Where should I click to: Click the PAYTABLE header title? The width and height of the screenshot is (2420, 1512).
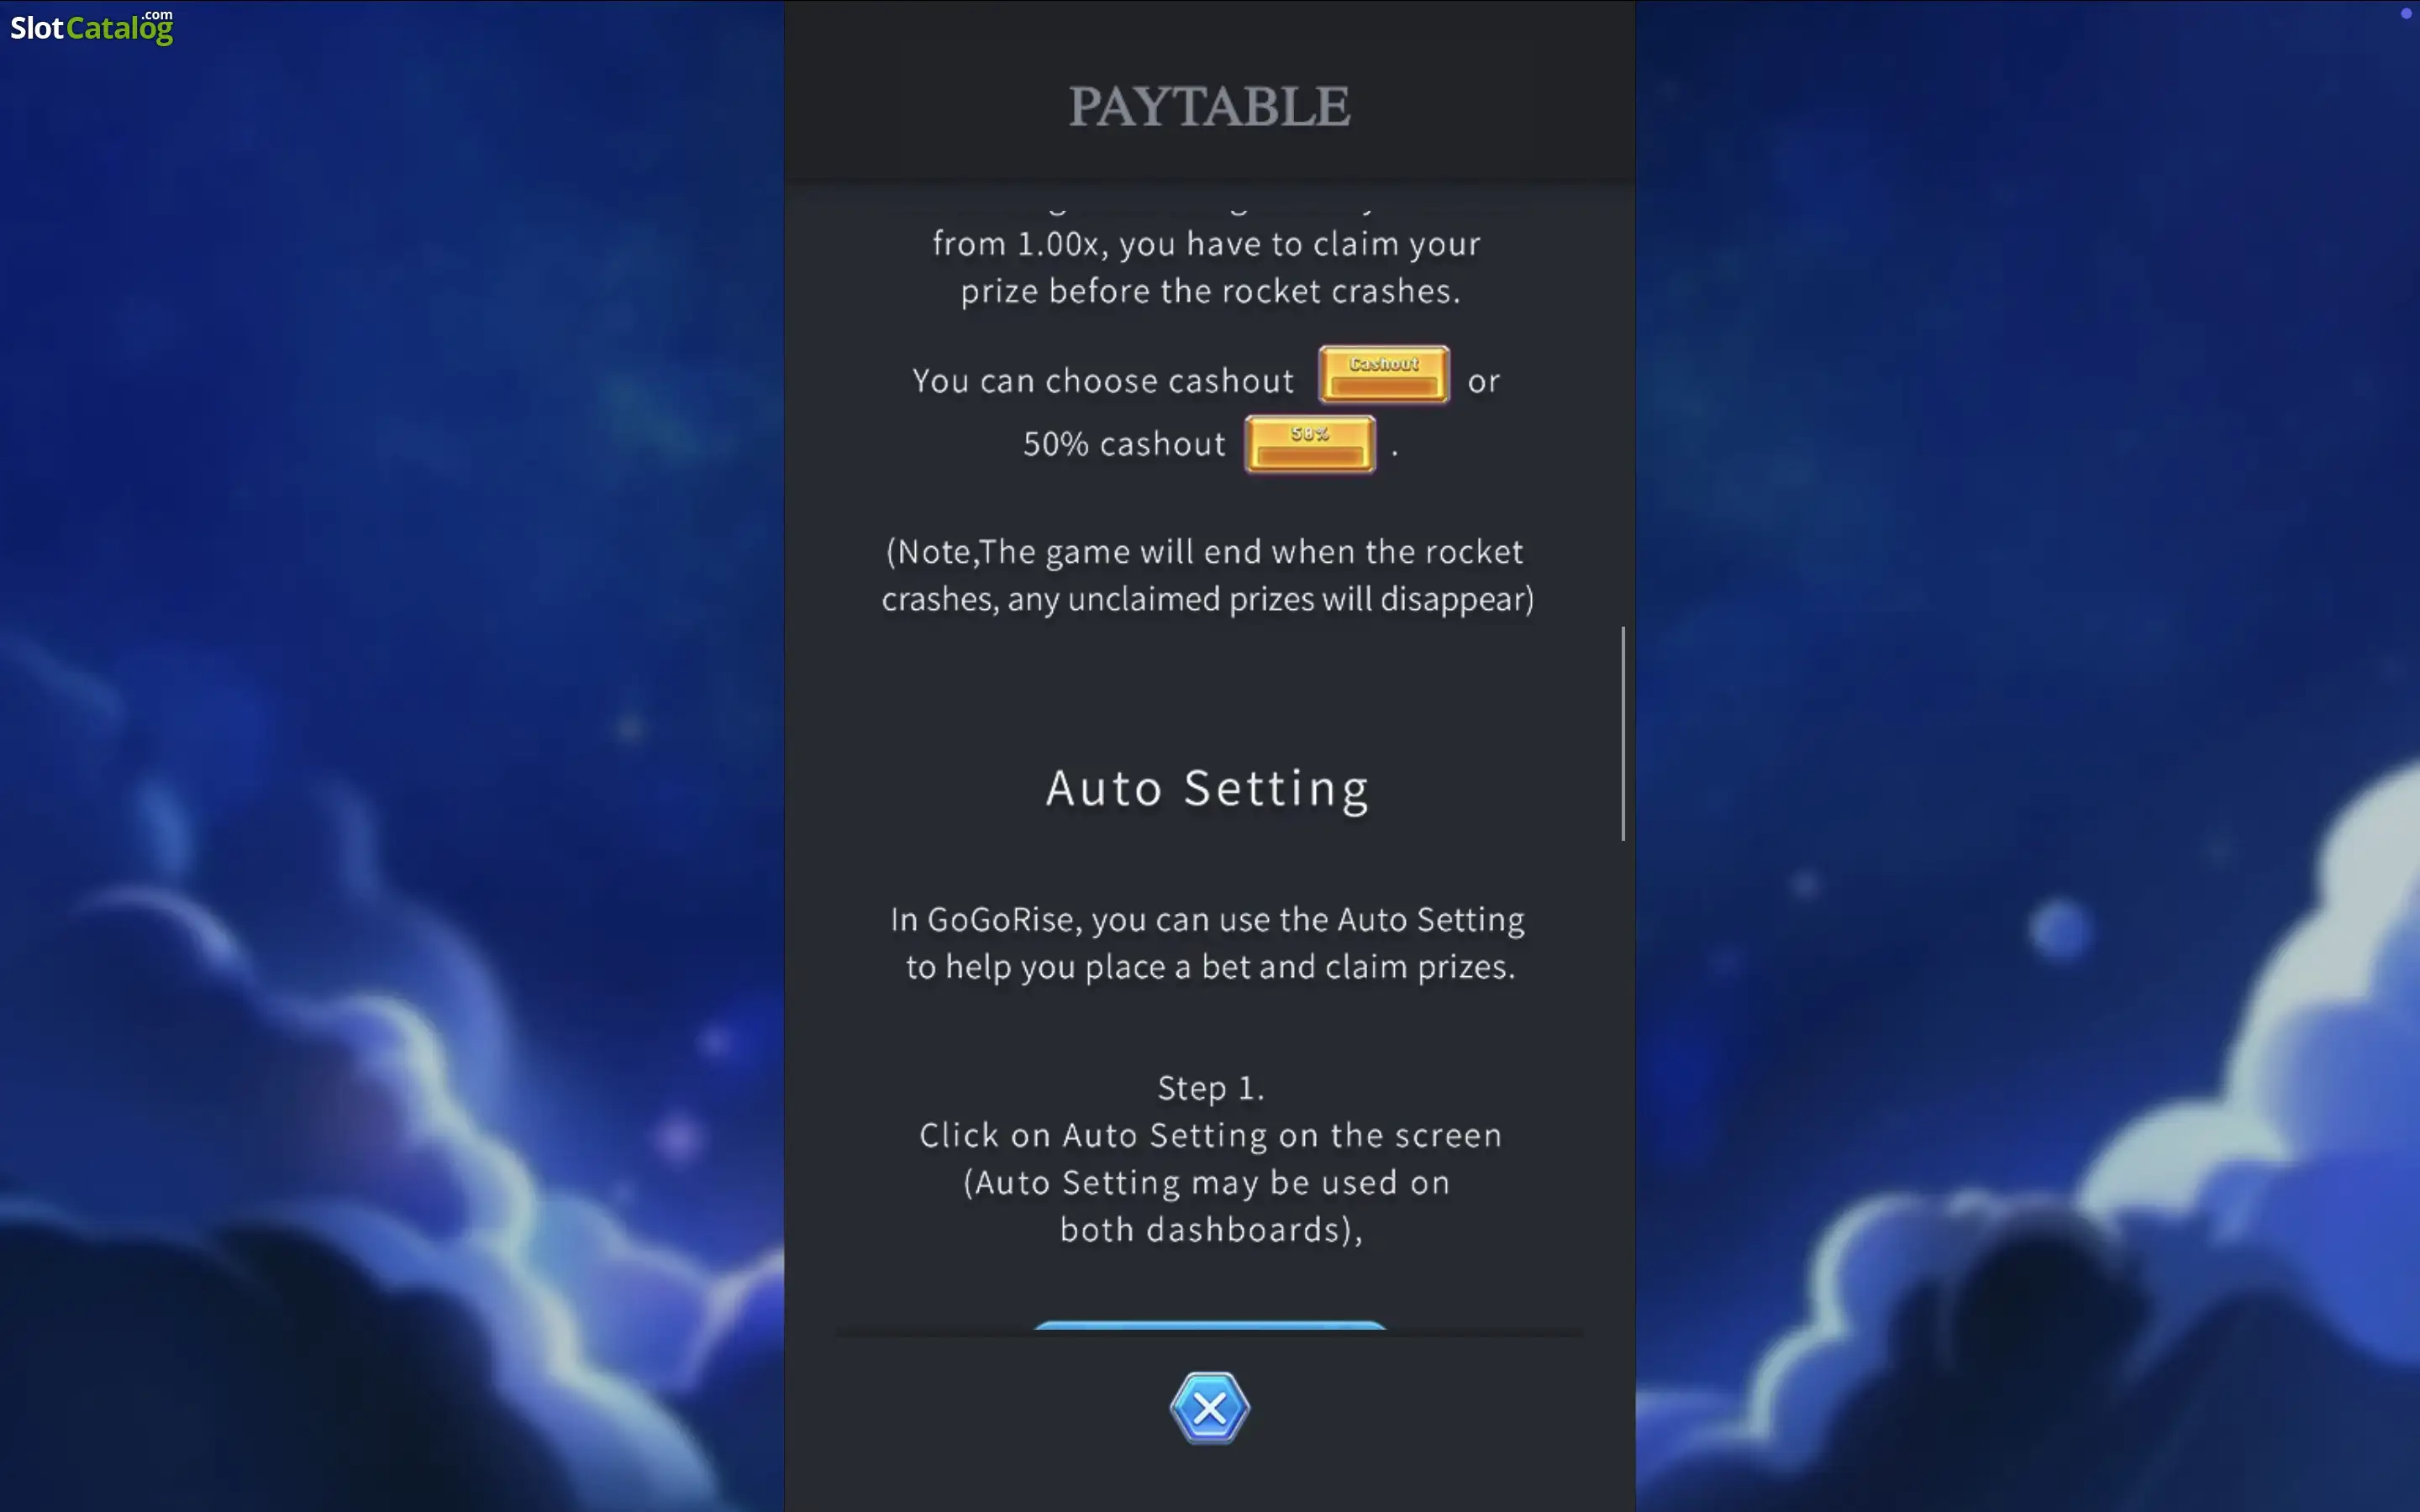(x=1209, y=106)
